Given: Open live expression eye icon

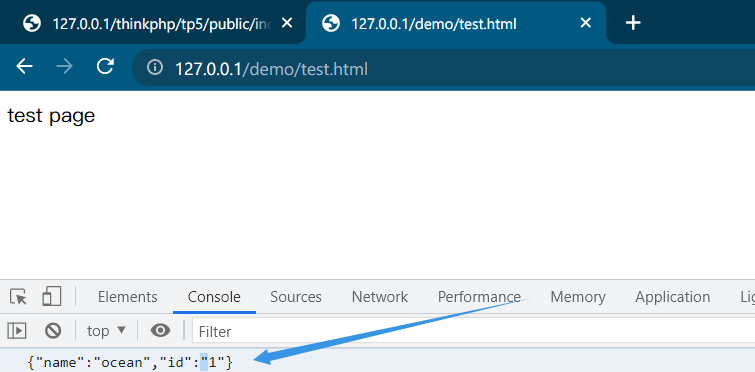Looking at the screenshot, I should pyautogui.click(x=160, y=331).
